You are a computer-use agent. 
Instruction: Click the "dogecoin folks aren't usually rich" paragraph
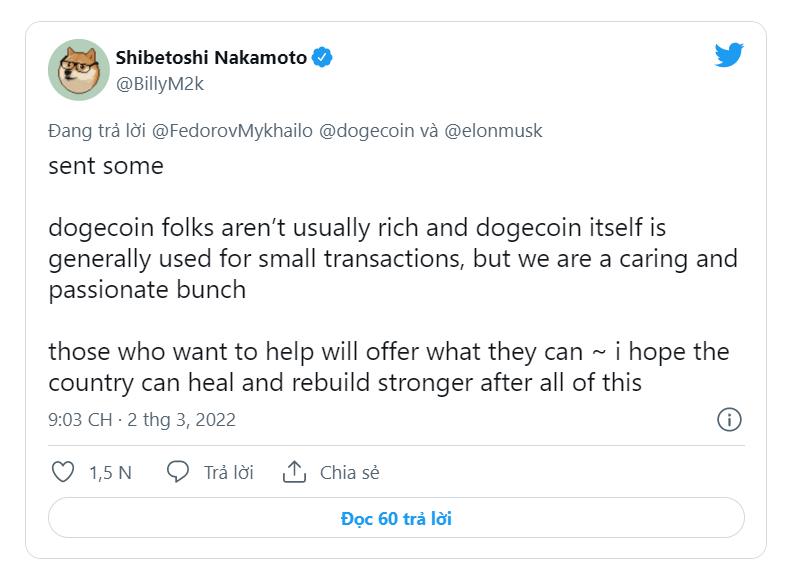pyautogui.click(x=392, y=259)
